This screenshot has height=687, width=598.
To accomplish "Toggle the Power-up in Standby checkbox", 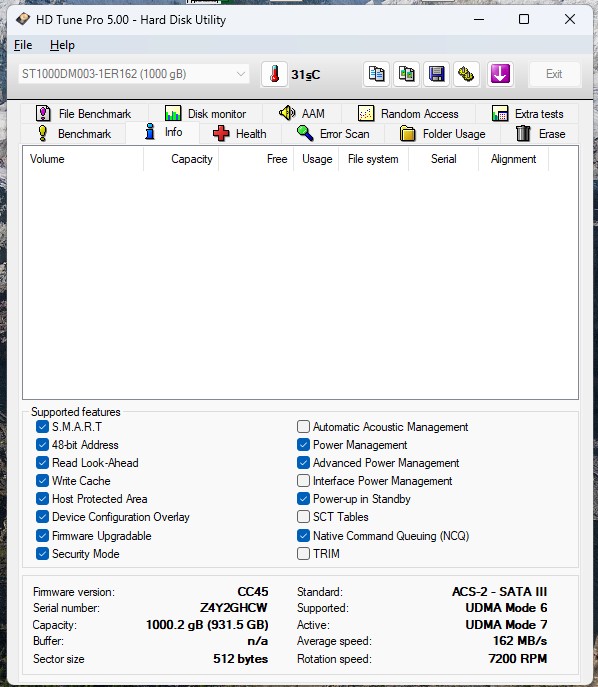I will pos(303,499).
